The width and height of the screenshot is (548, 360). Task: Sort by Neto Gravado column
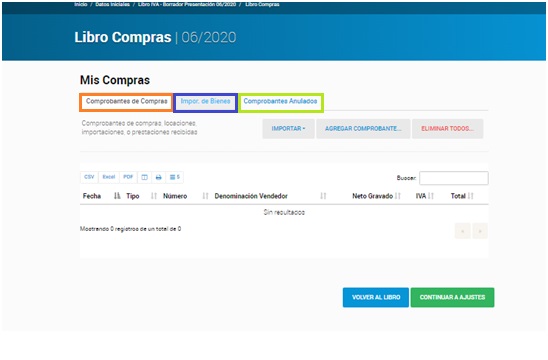pos(373,196)
